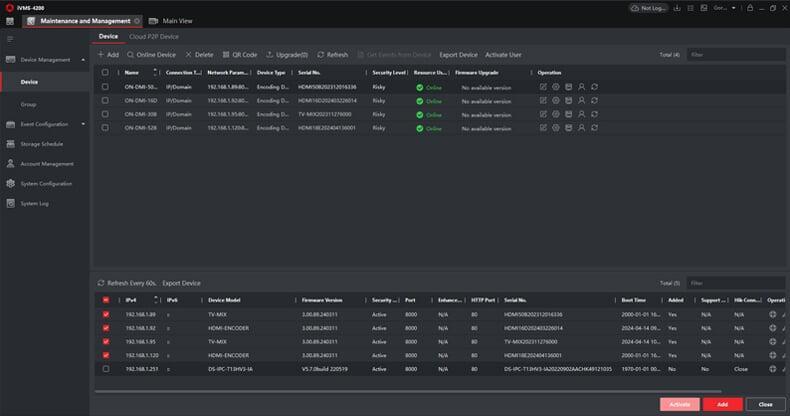This screenshot has width=790, height=416.
Task: Click web browser icon for 192.168.1.89
Action: pos(772,315)
